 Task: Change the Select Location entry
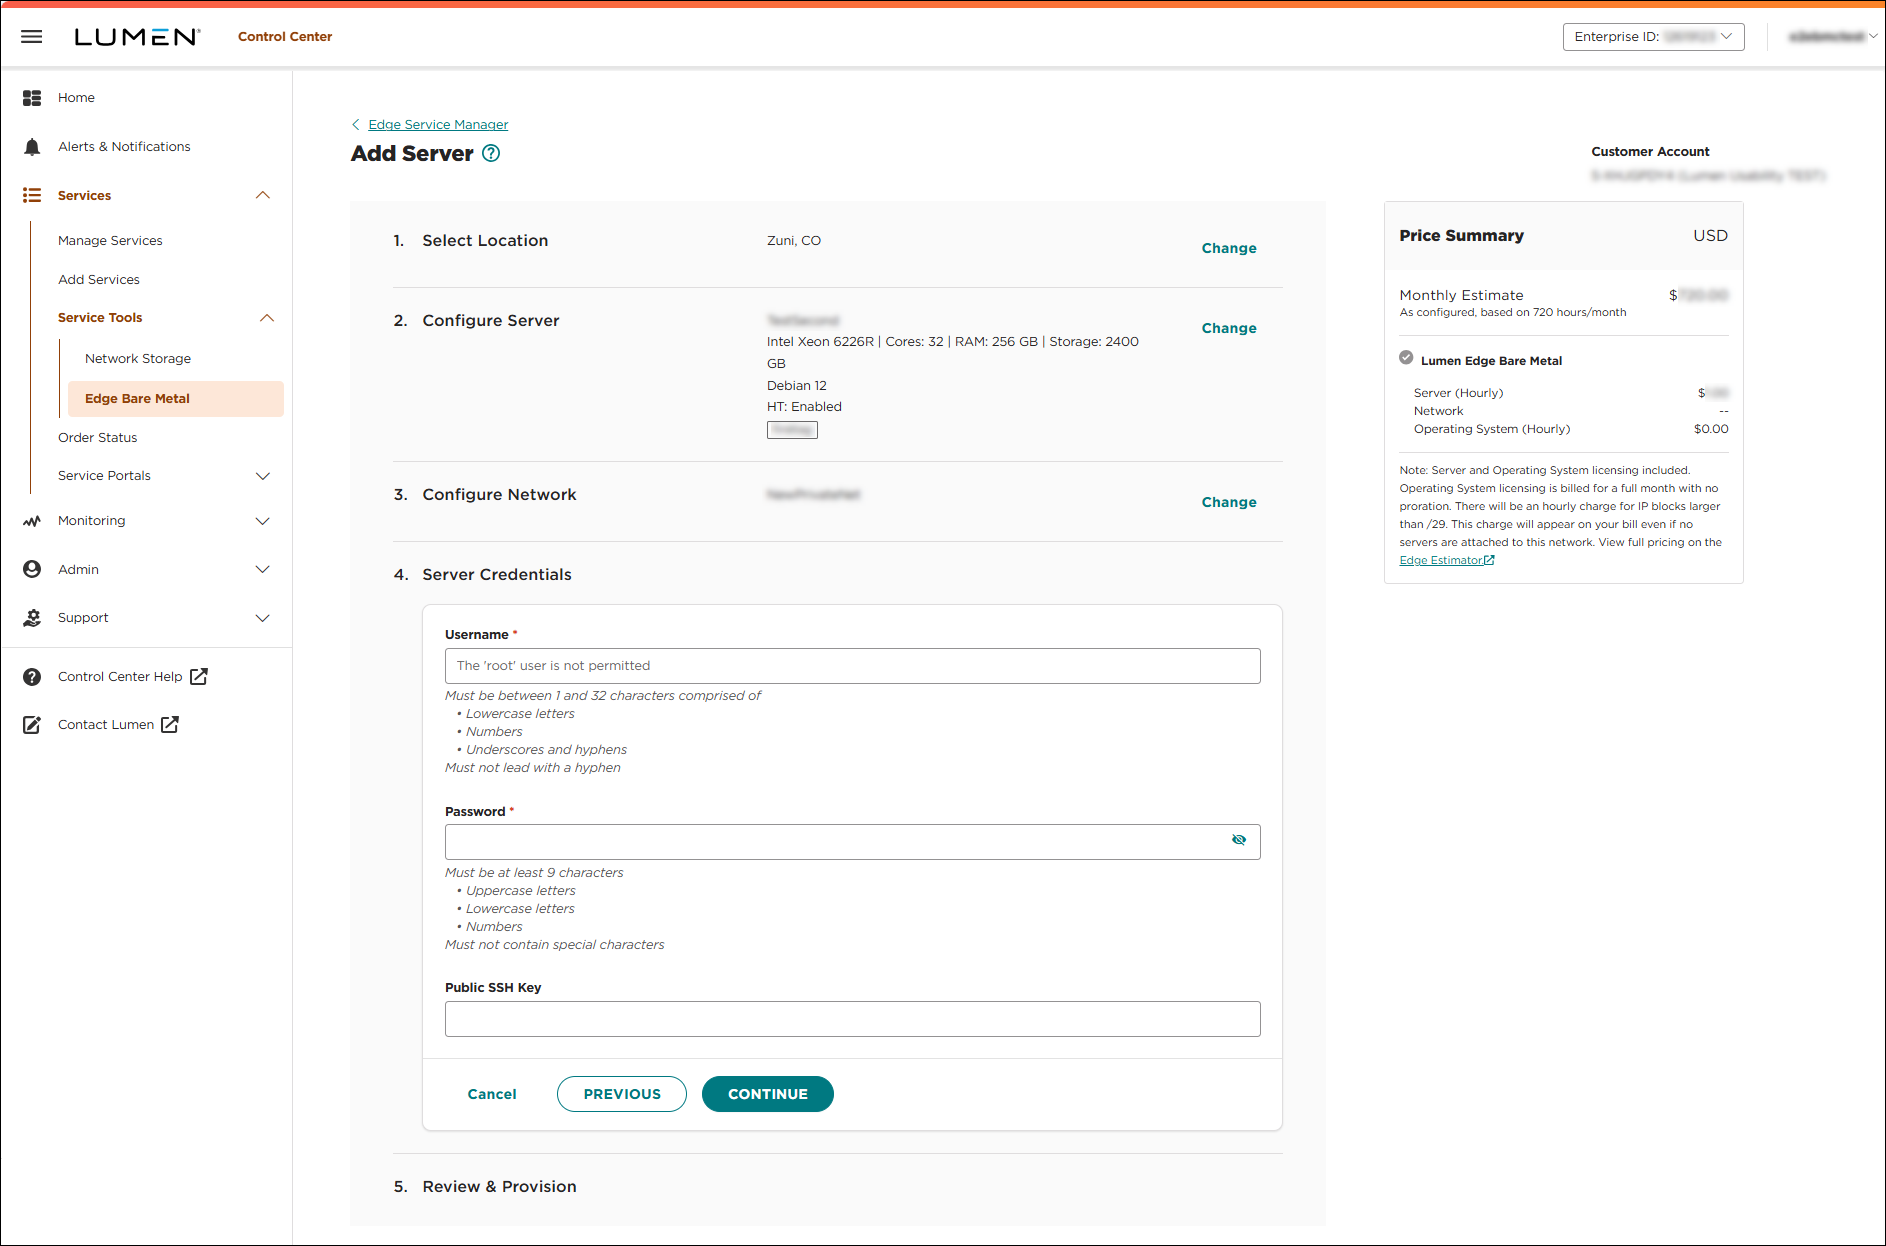pyautogui.click(x=1228, y=248)
